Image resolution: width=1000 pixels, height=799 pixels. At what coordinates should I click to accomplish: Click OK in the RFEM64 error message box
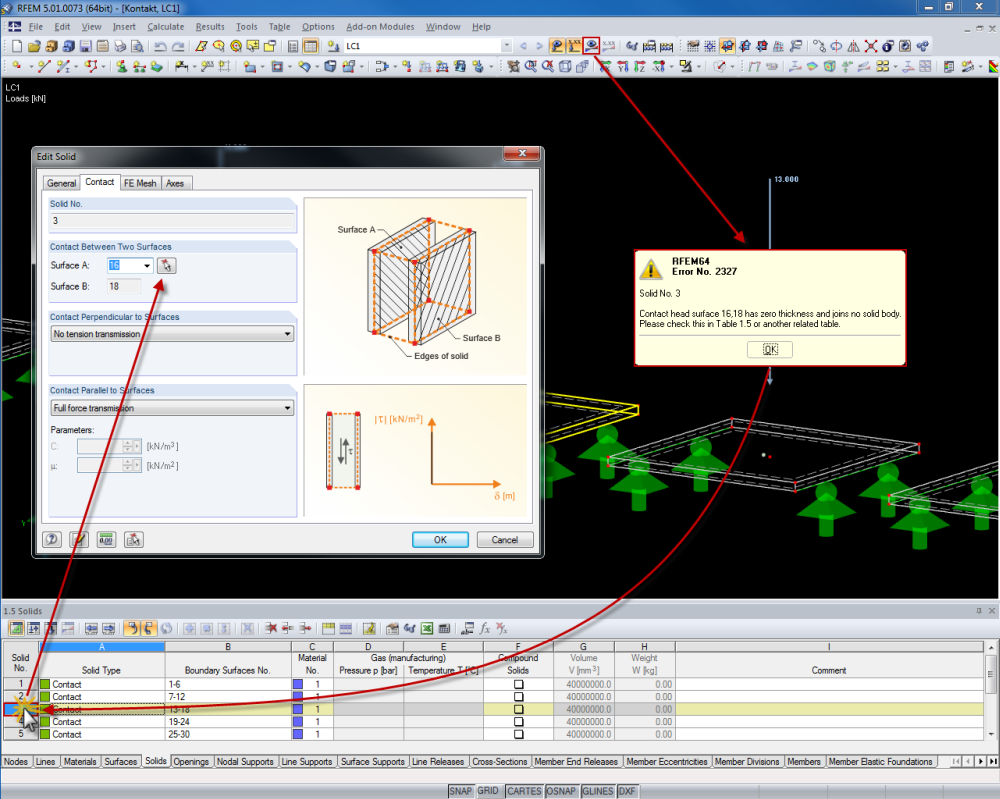770,349
